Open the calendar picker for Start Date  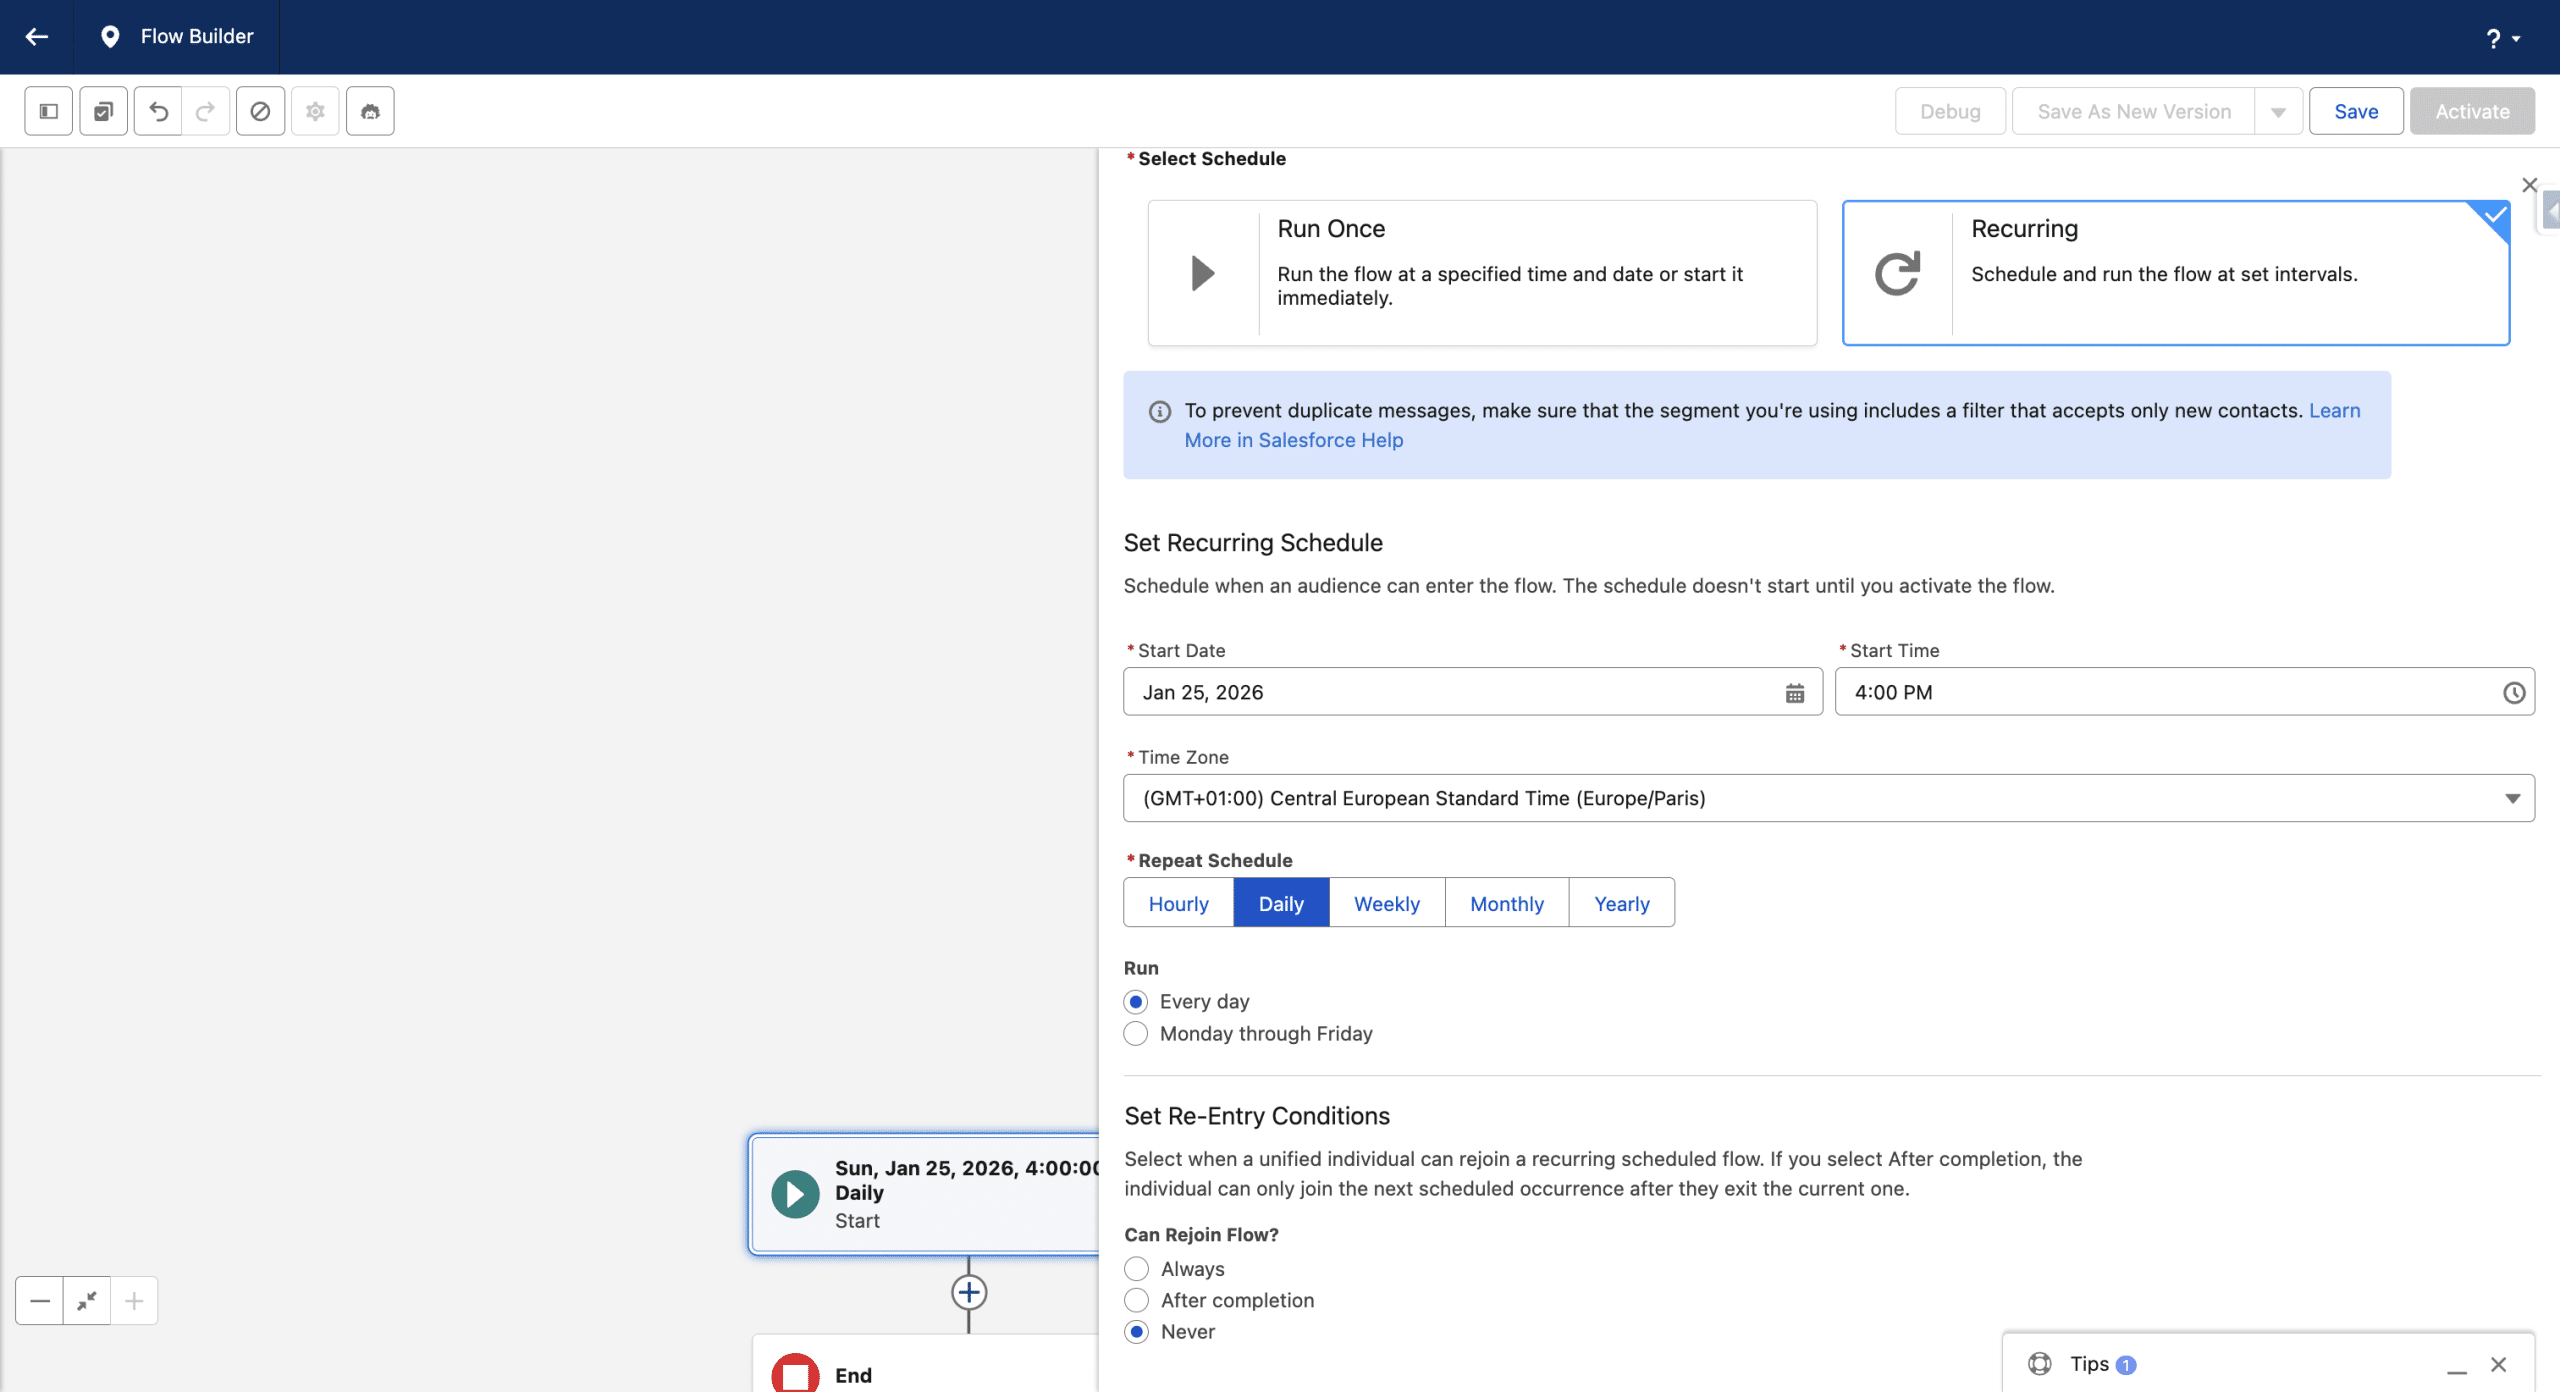1794,693
